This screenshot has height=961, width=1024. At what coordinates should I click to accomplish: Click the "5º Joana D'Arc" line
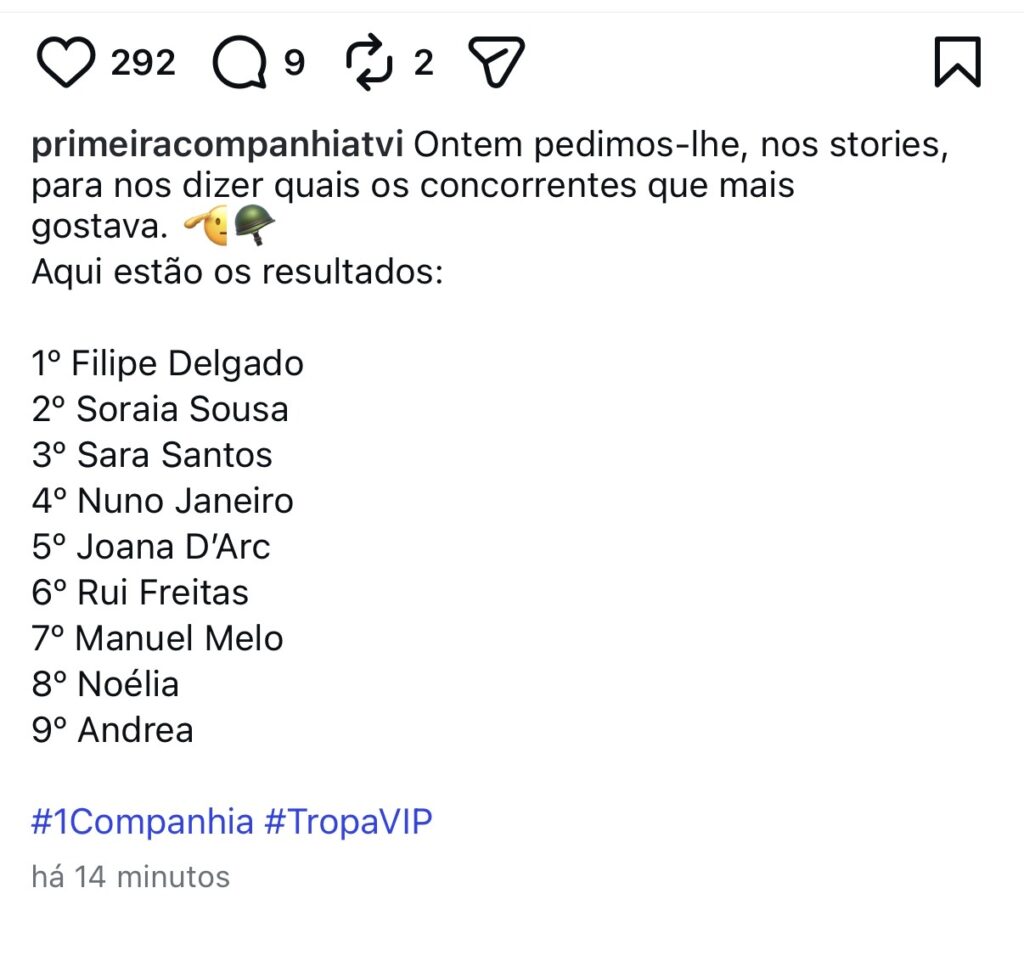151,546
